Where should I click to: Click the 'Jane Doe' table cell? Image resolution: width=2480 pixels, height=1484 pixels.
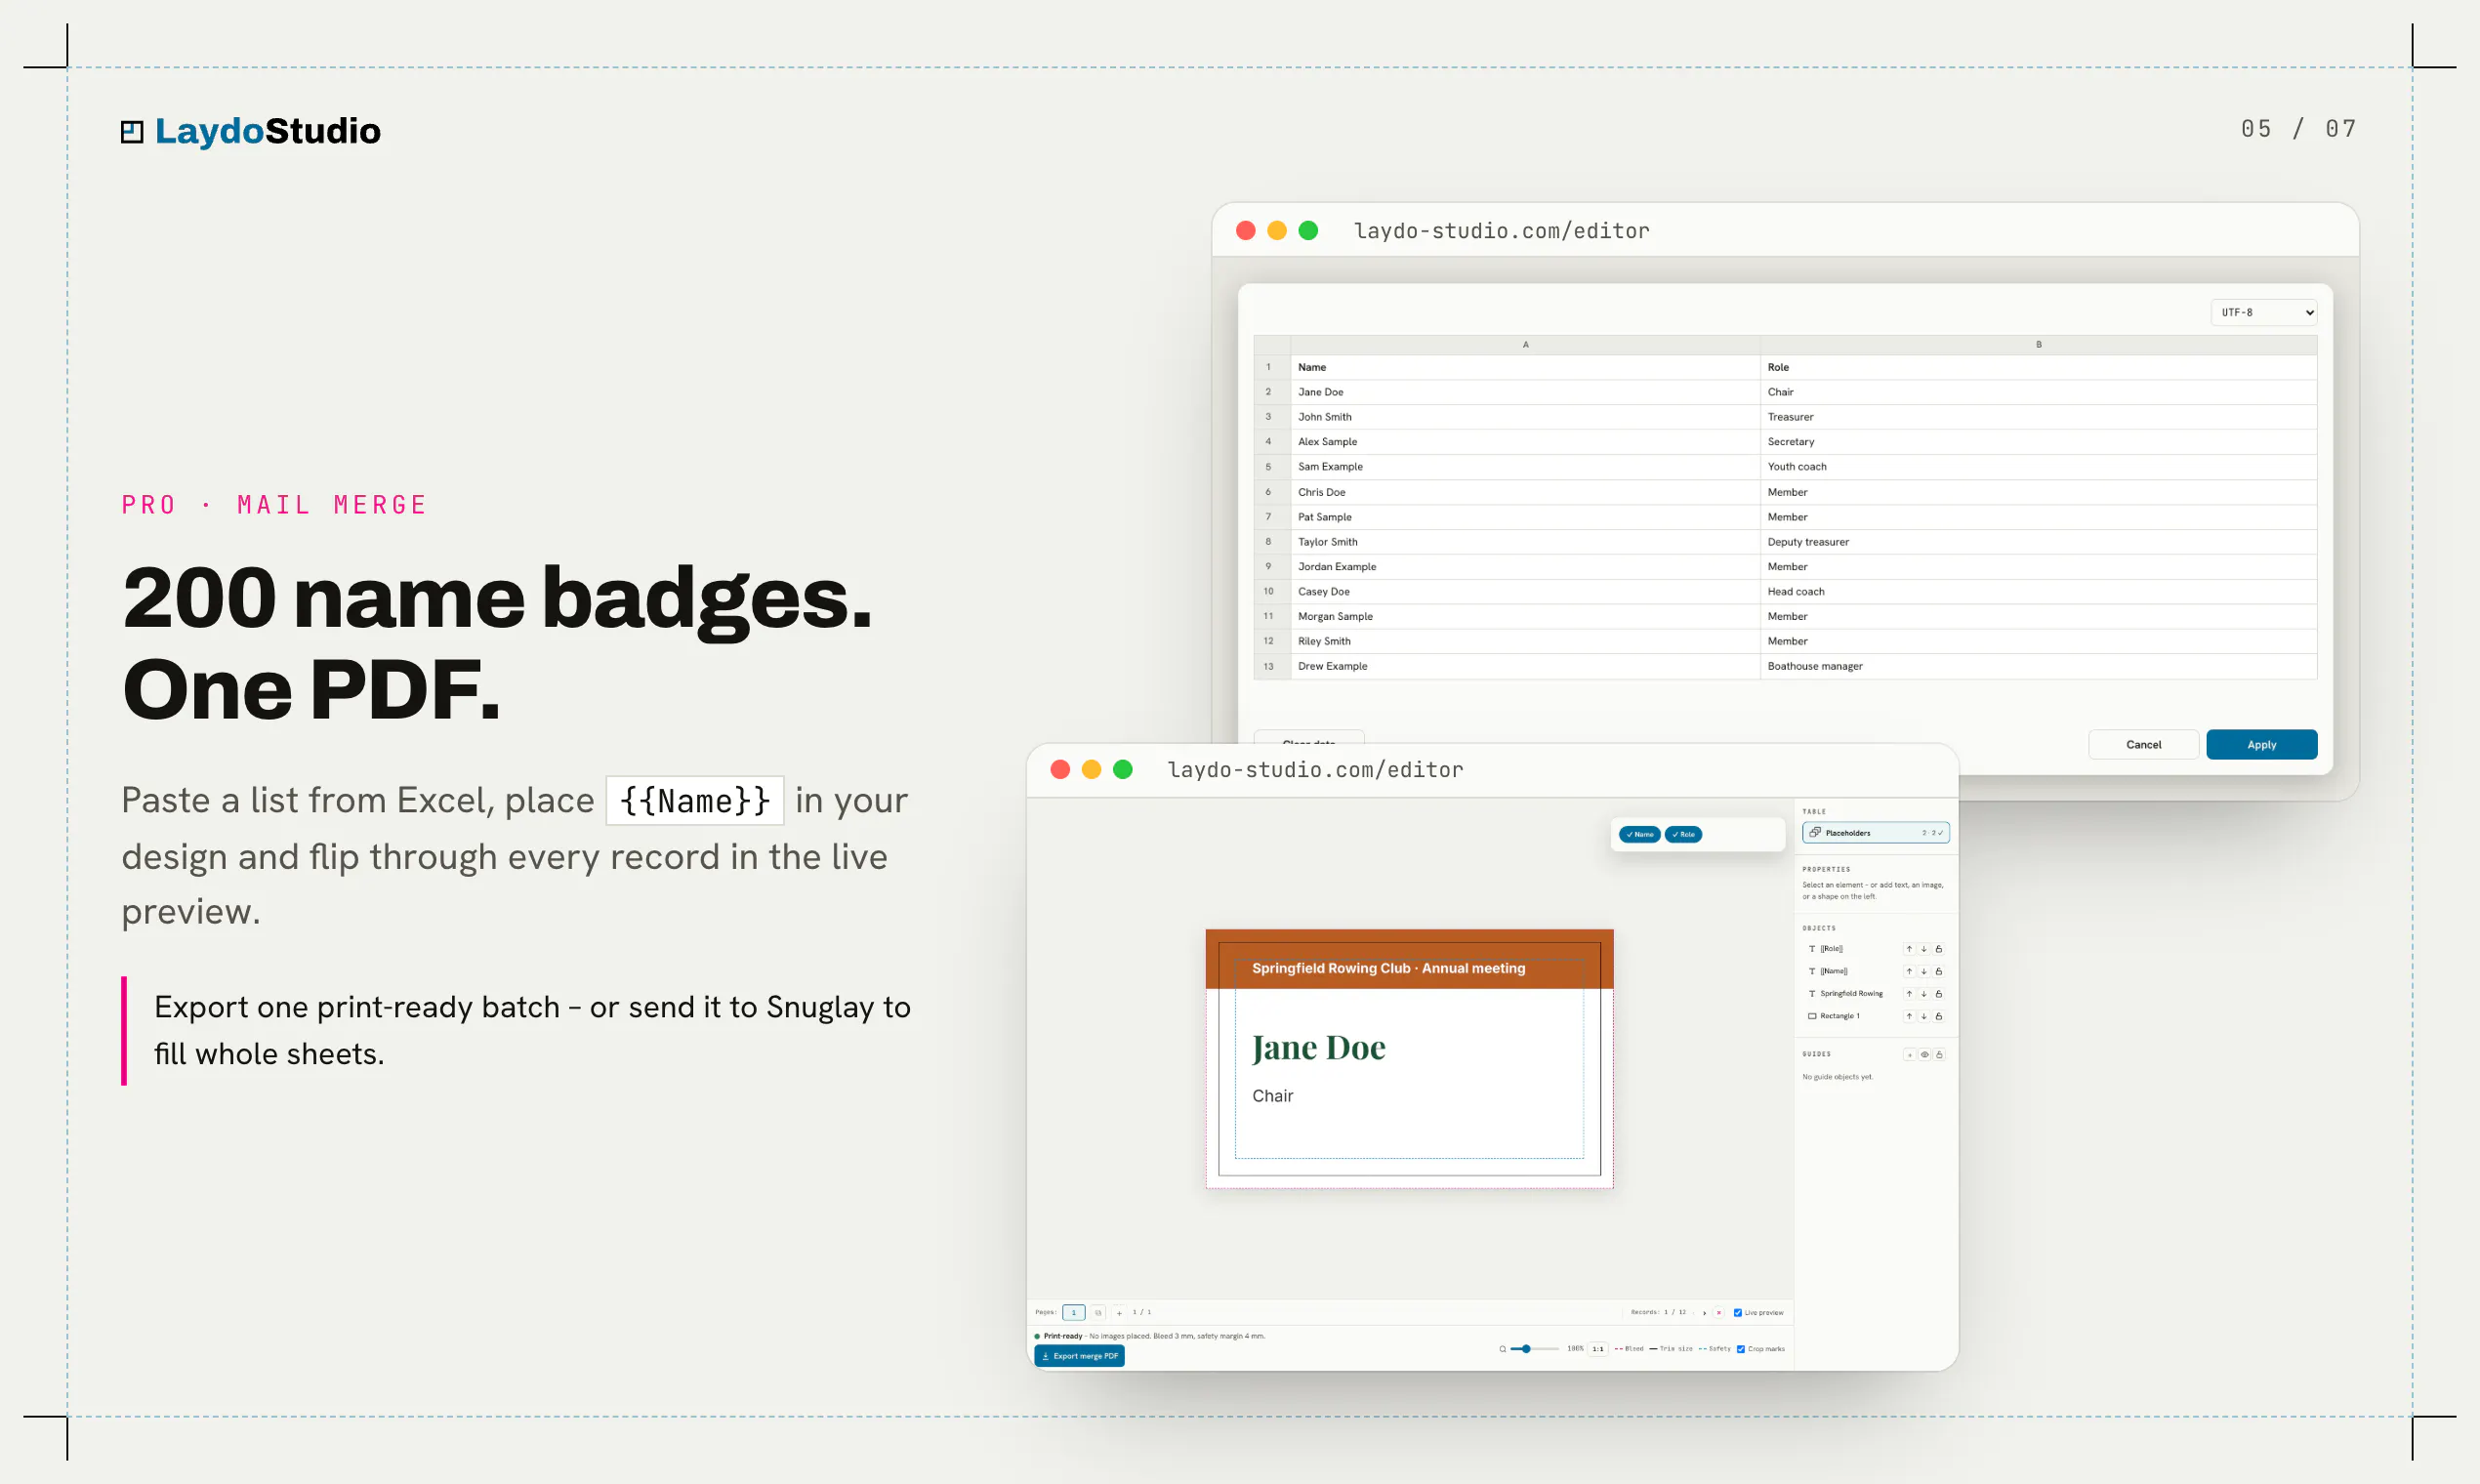[x=1525, y=392]
